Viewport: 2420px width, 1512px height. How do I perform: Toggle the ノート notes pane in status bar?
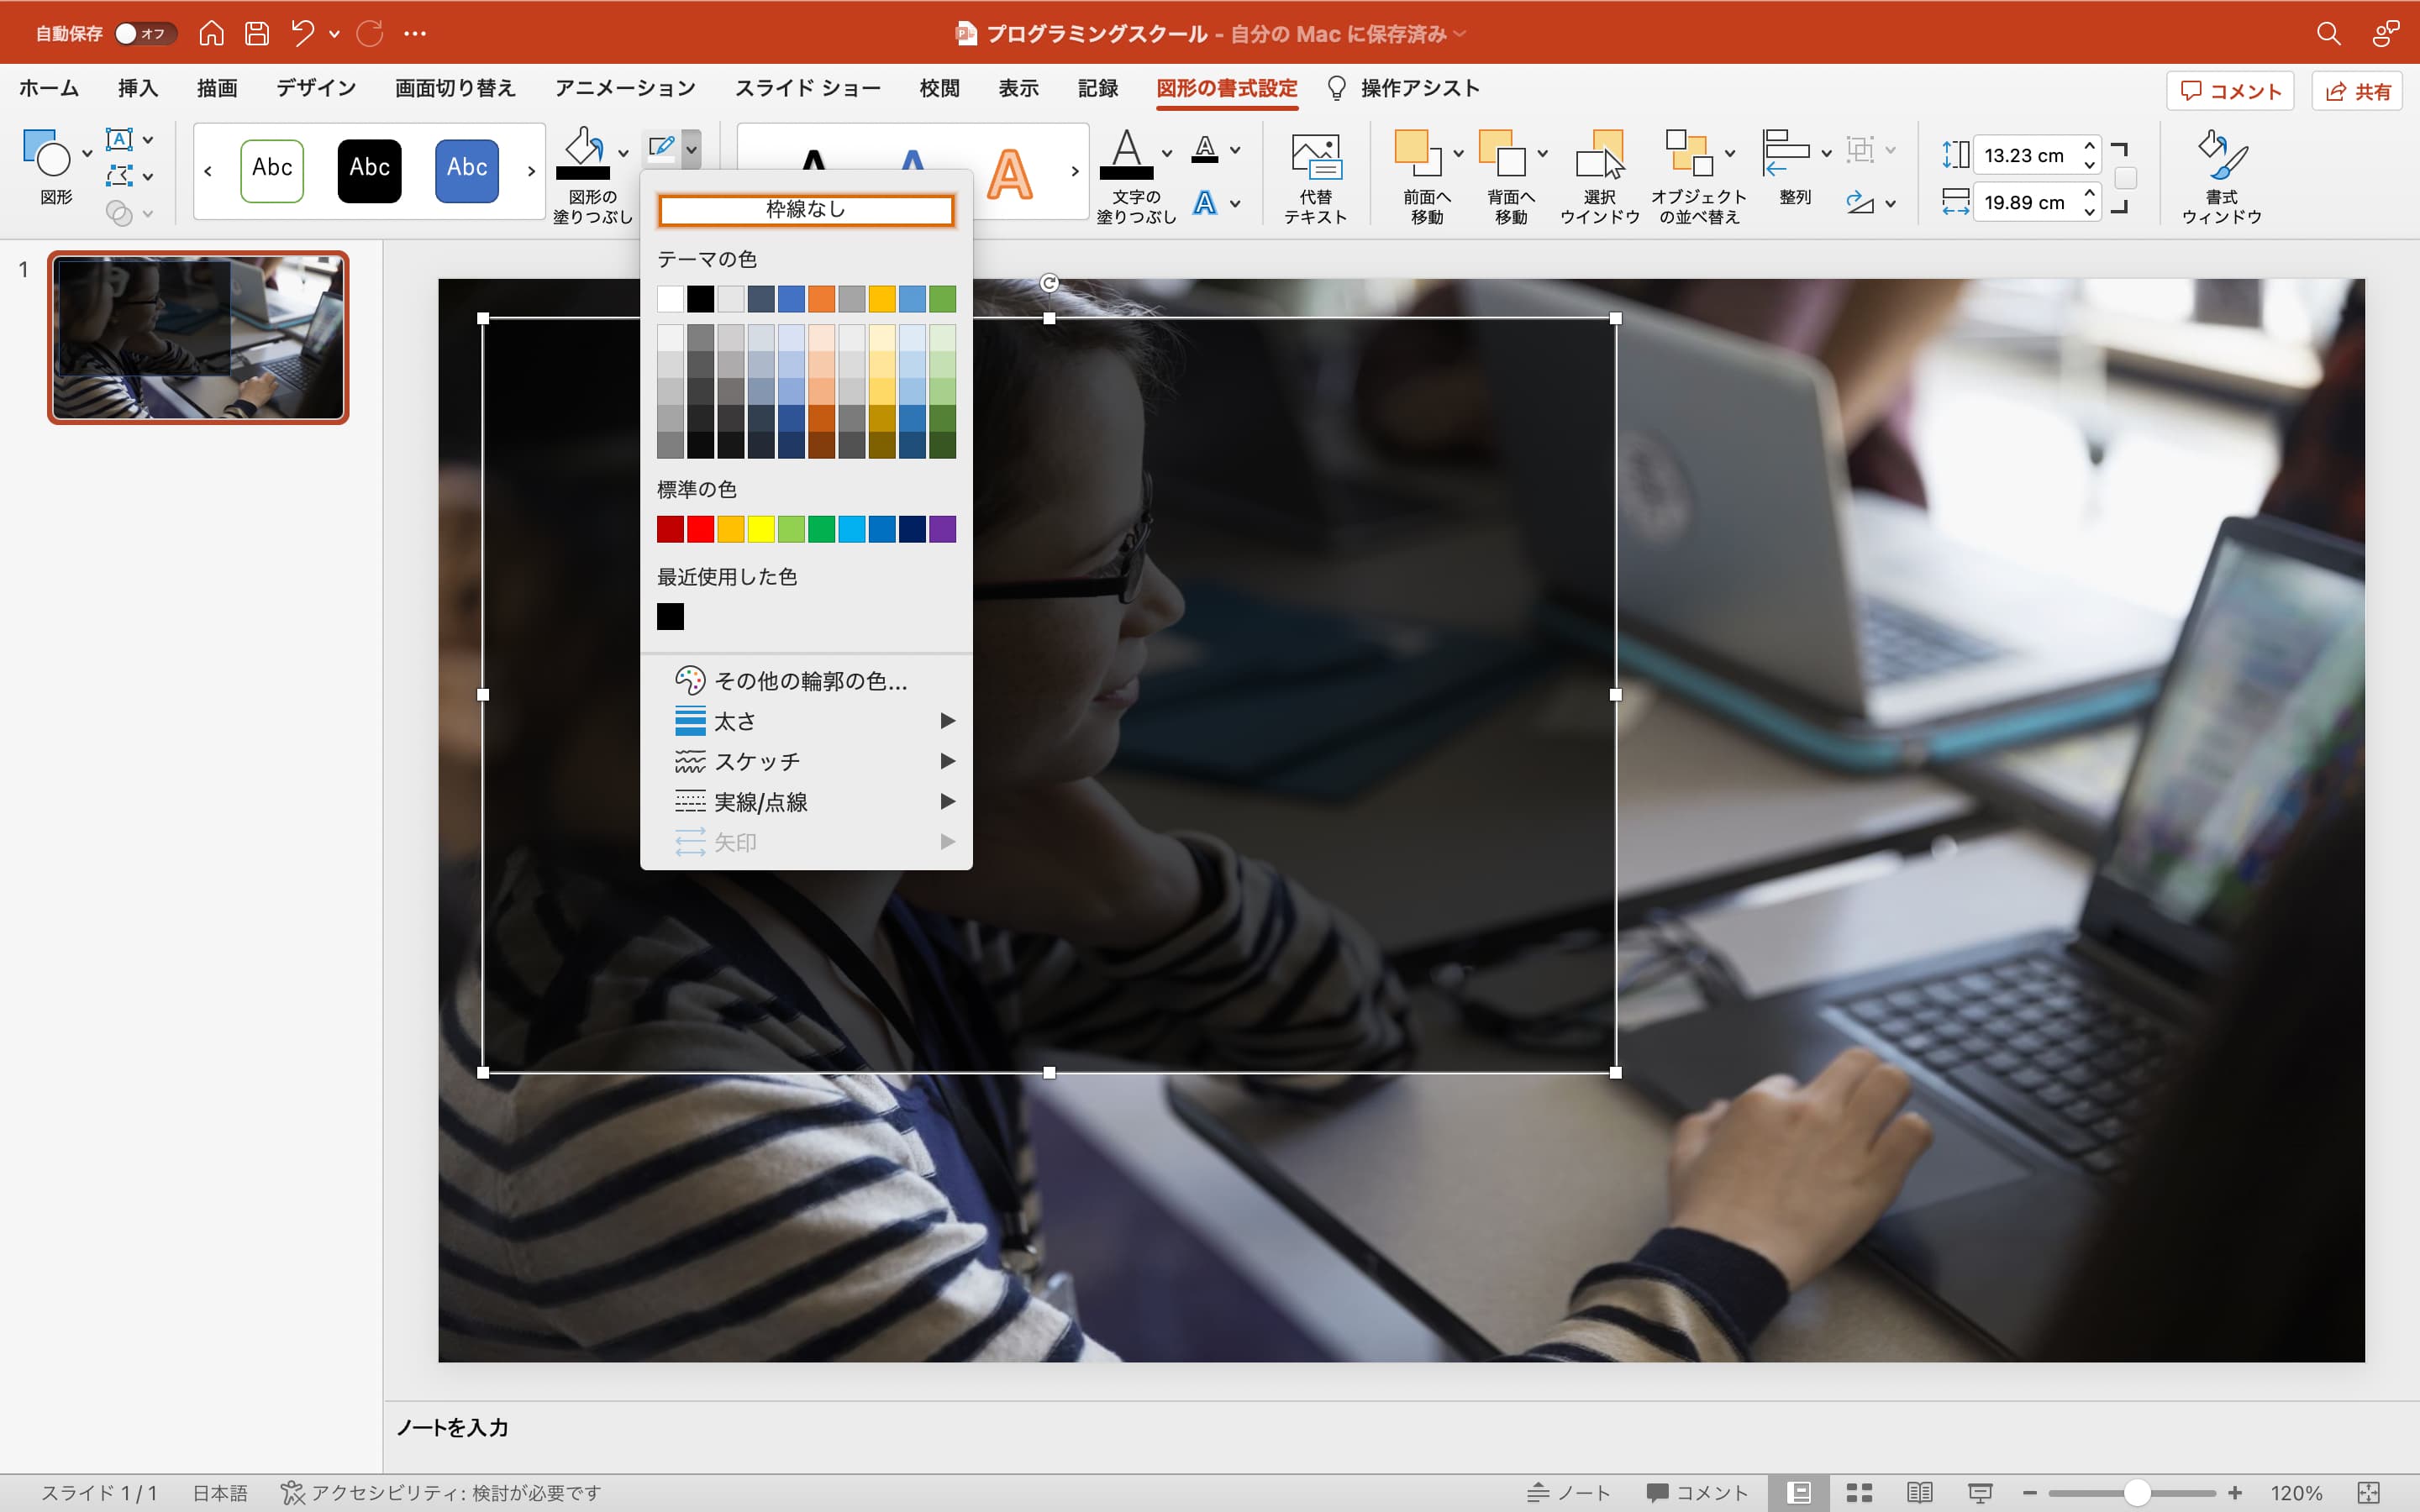[x=1569, y=1493]
